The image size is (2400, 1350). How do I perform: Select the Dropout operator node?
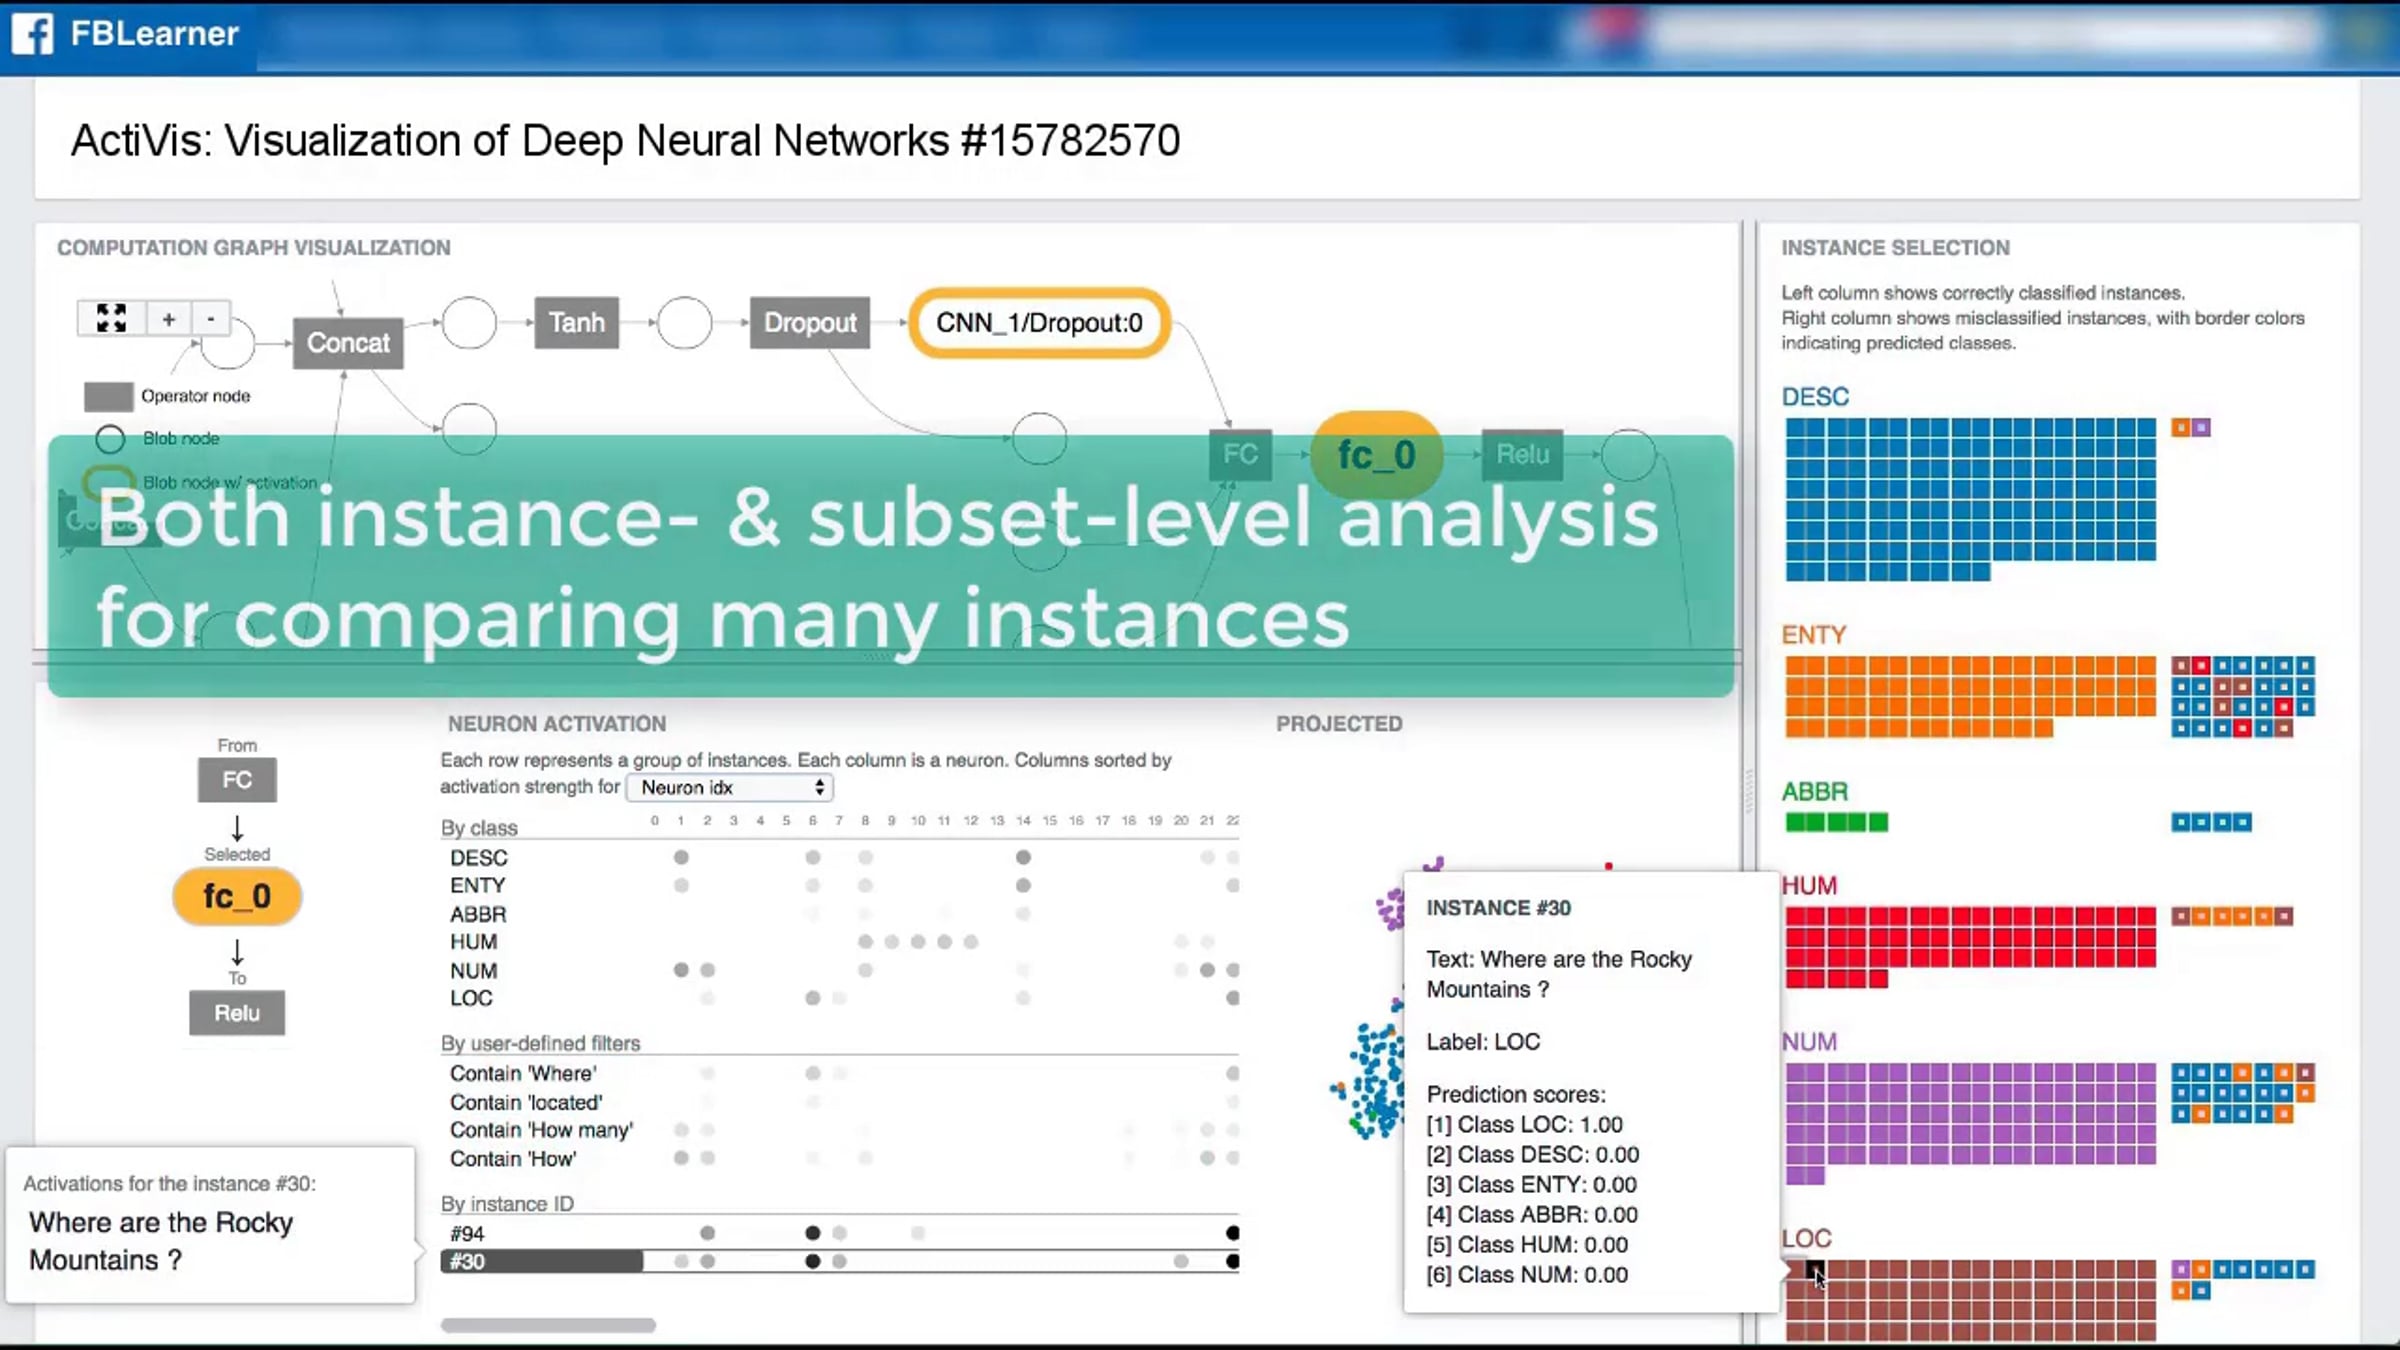tap(810, 322)
